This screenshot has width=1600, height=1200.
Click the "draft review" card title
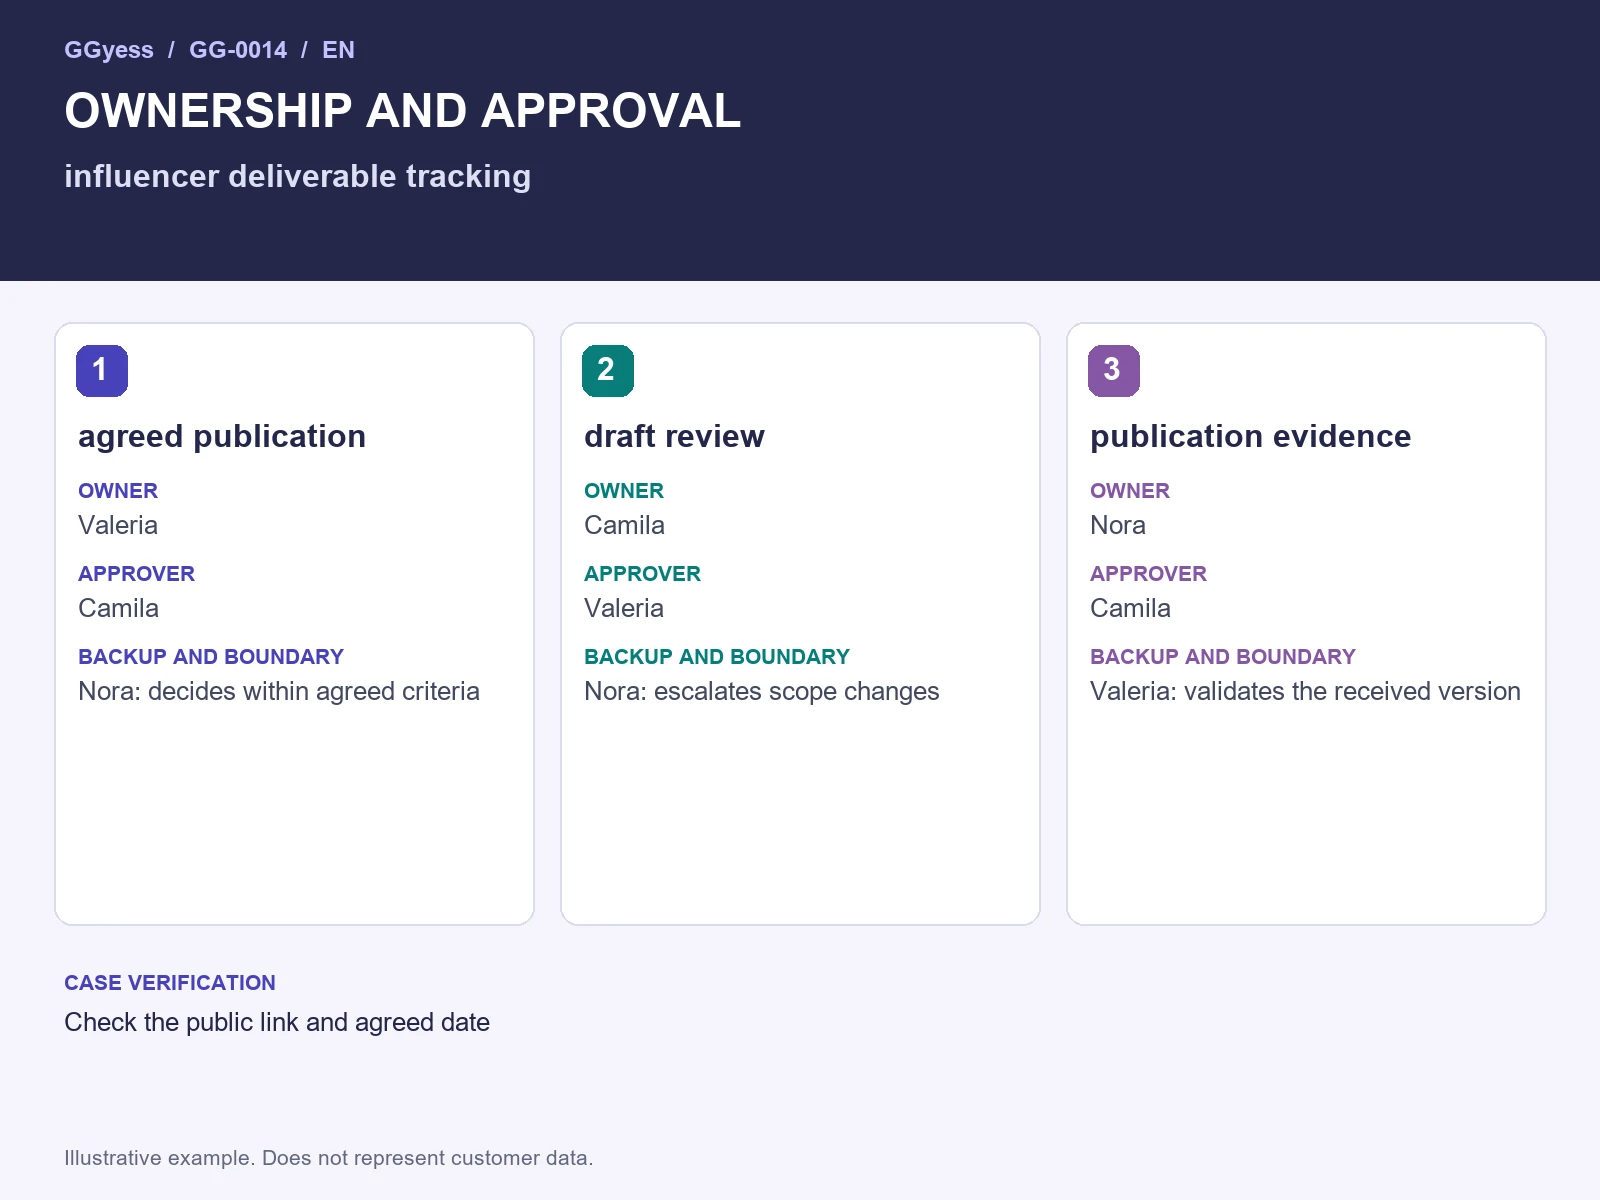click(674, 436)
